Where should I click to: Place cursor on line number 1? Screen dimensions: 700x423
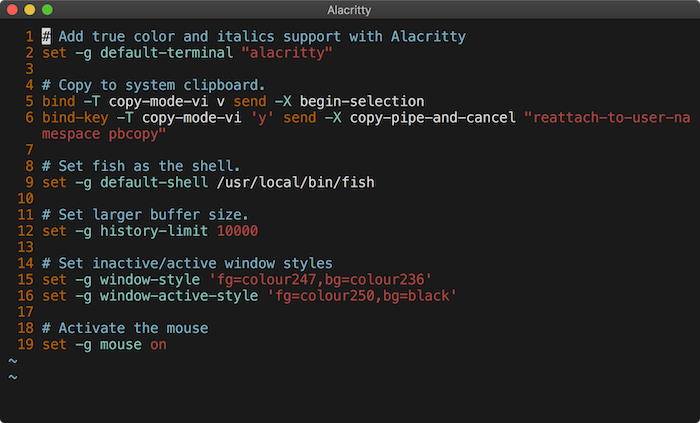[29, 36]
